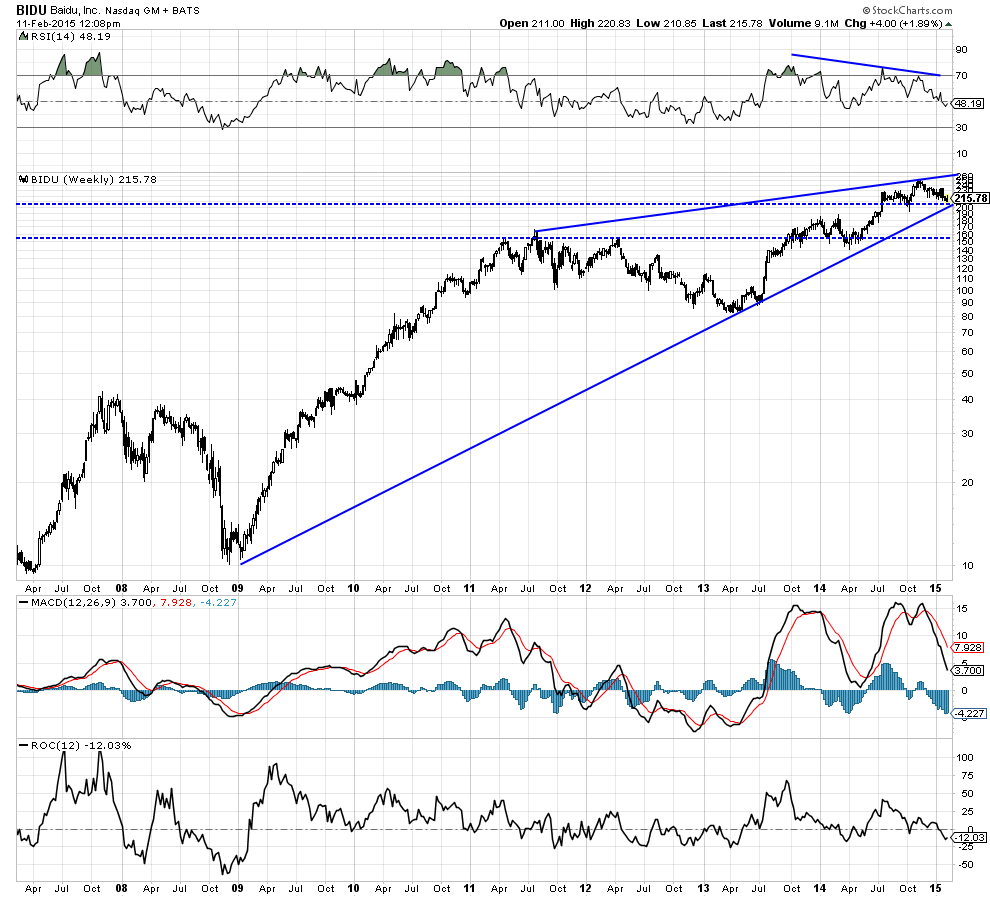Screen dimensions: 990x897
Task: Click the legend icon before RSI(14)
Action: tap(23, 37)
